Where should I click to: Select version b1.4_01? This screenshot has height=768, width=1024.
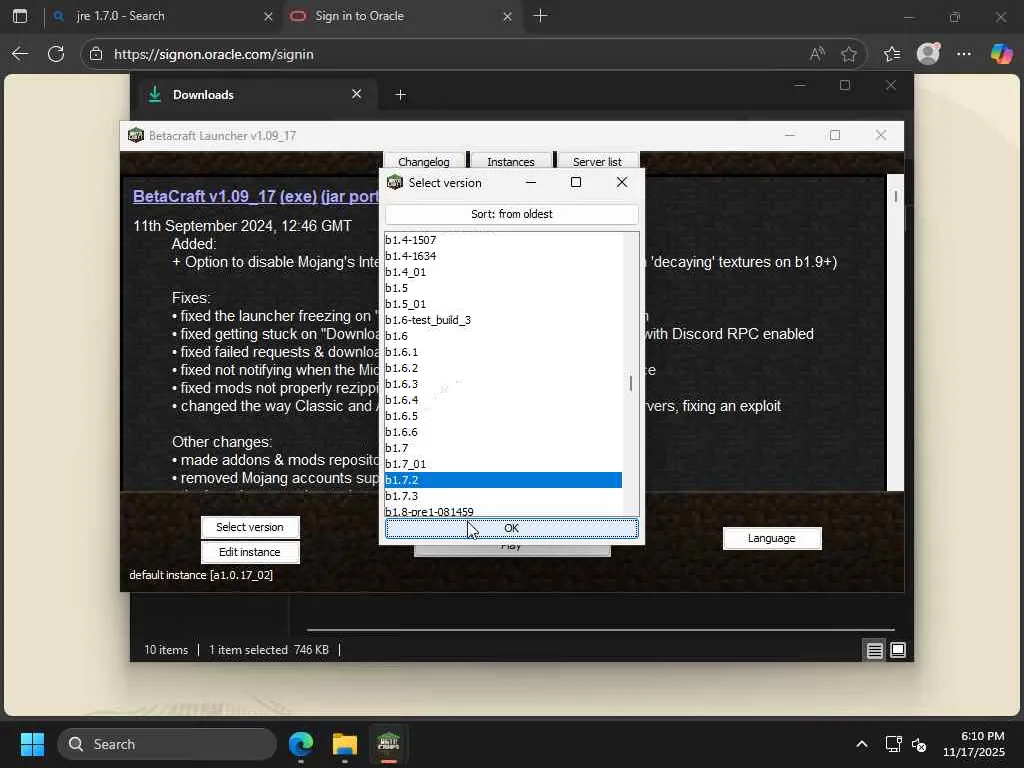click(x=503, y=272)
